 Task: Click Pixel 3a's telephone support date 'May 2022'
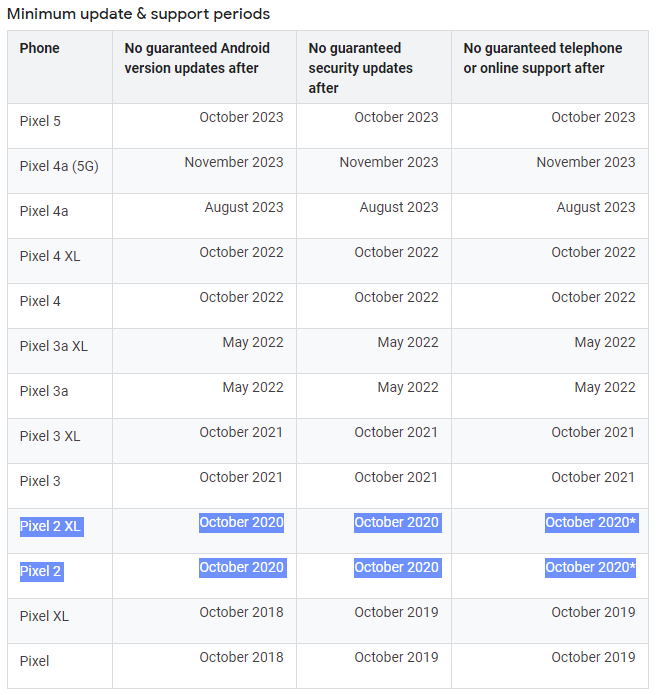[x=605, y=387]
